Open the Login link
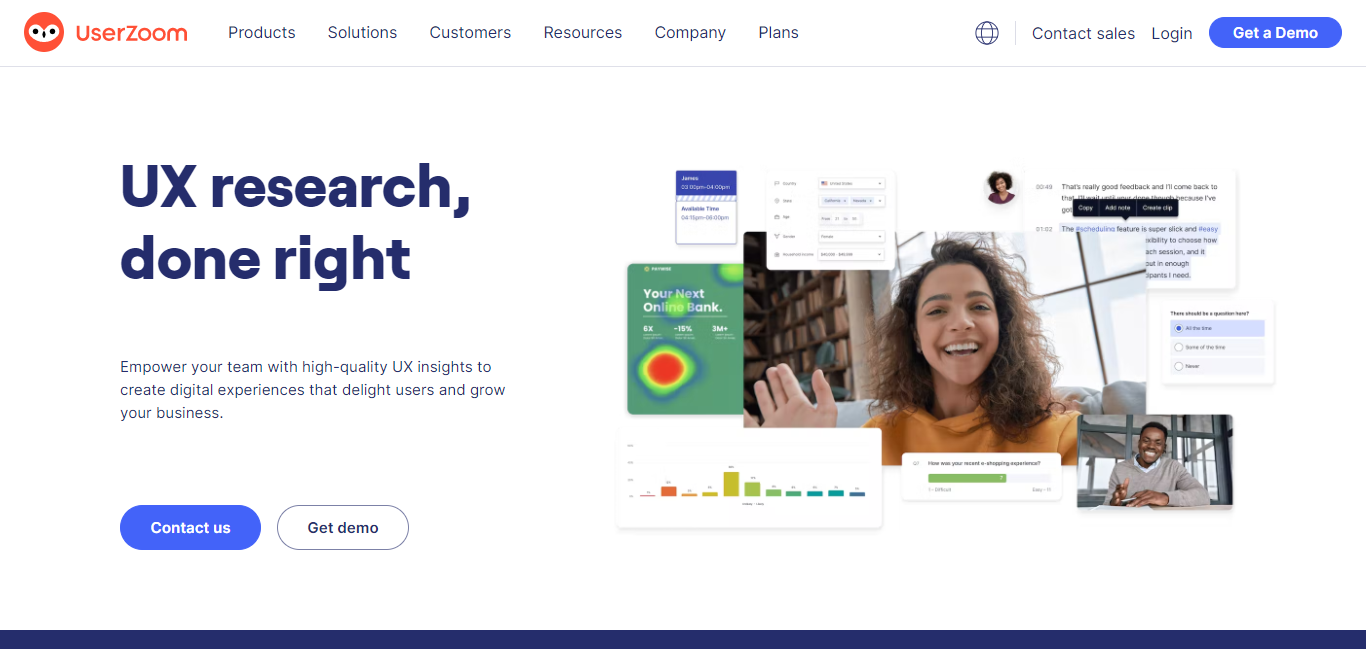Screen dimensions: 1366x649 (1172, 33)
